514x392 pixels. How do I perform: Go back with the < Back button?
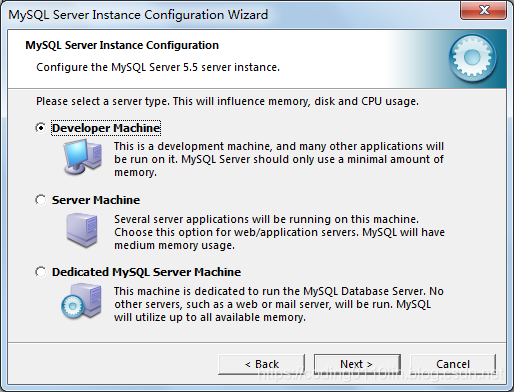coord(262,364)
